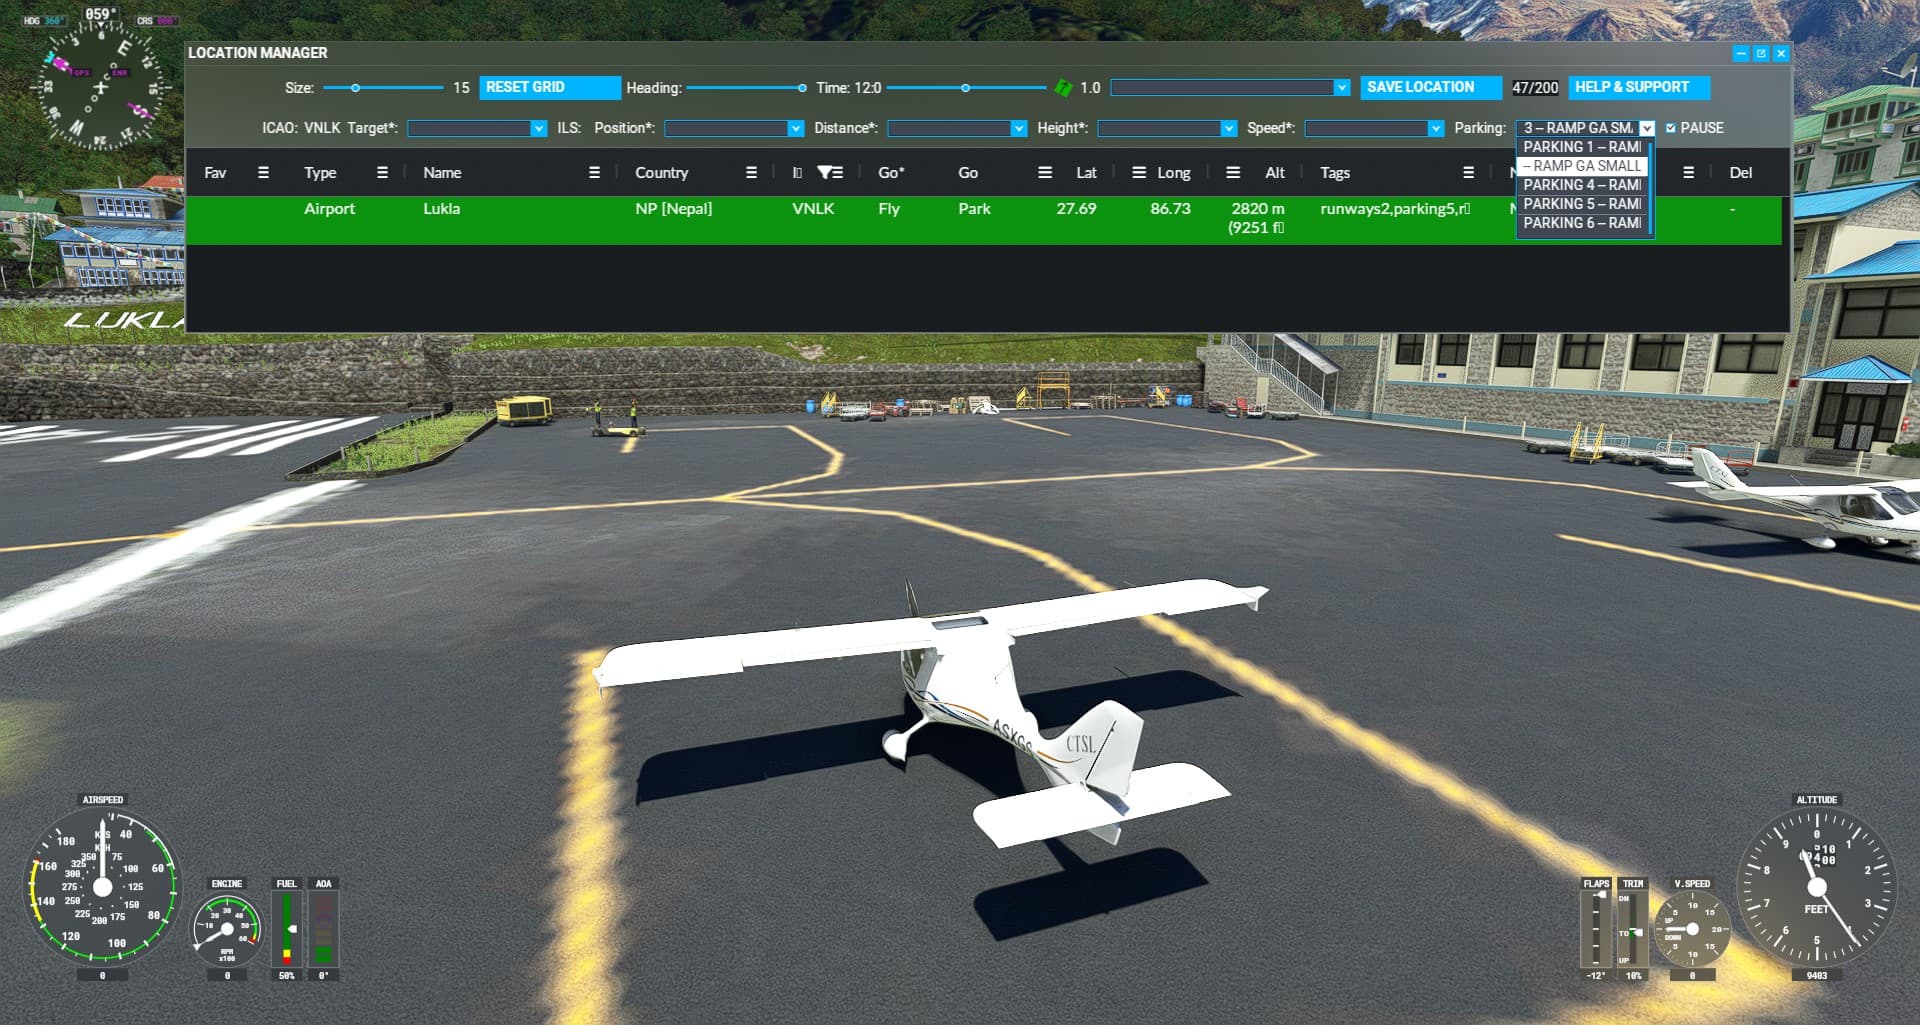This screenshot has height=1025, width=1920.
Task: Sort by the Type column header
Action: [x=320, y=173]
